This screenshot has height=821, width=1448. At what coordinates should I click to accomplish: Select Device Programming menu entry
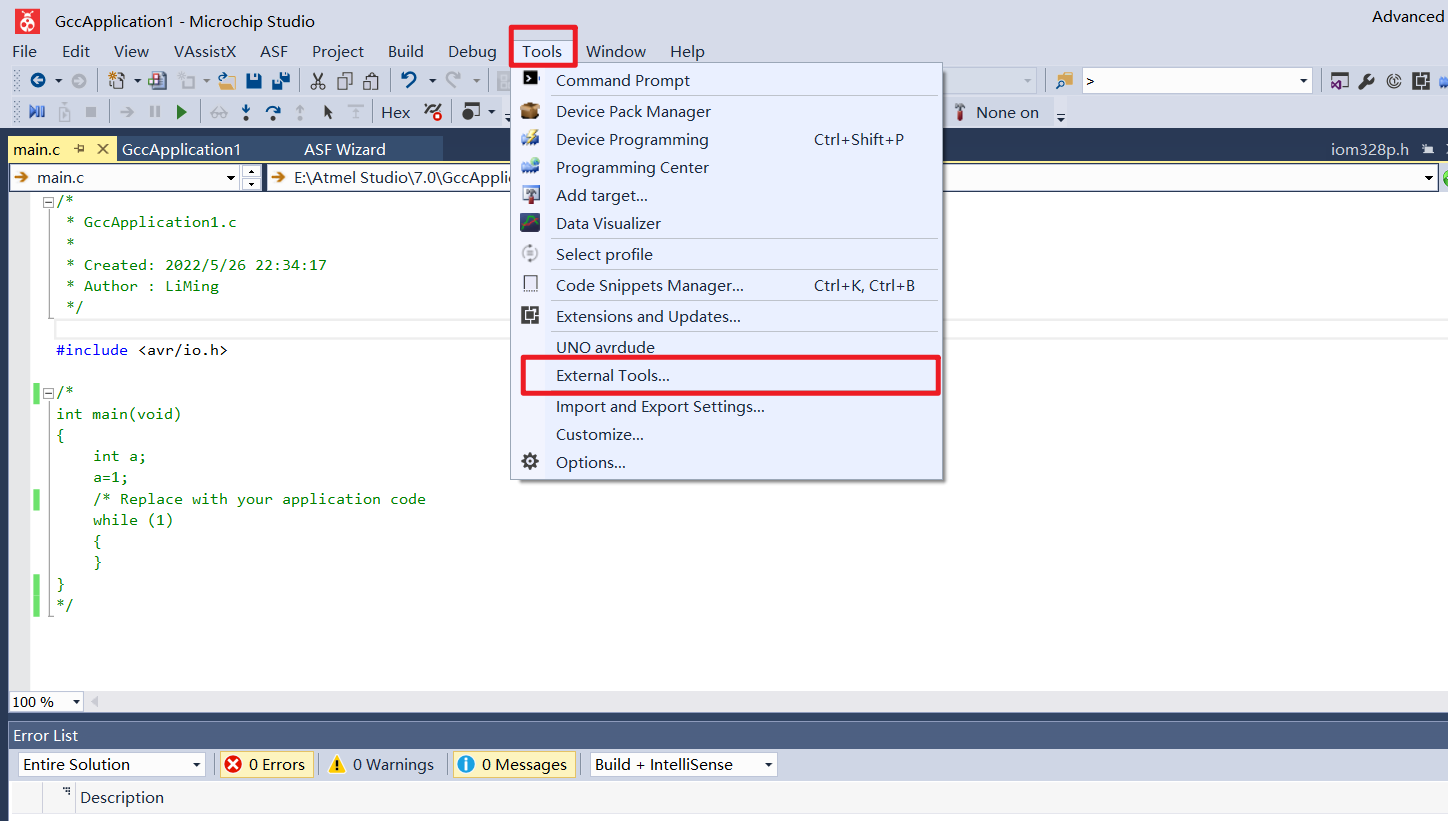727,139
